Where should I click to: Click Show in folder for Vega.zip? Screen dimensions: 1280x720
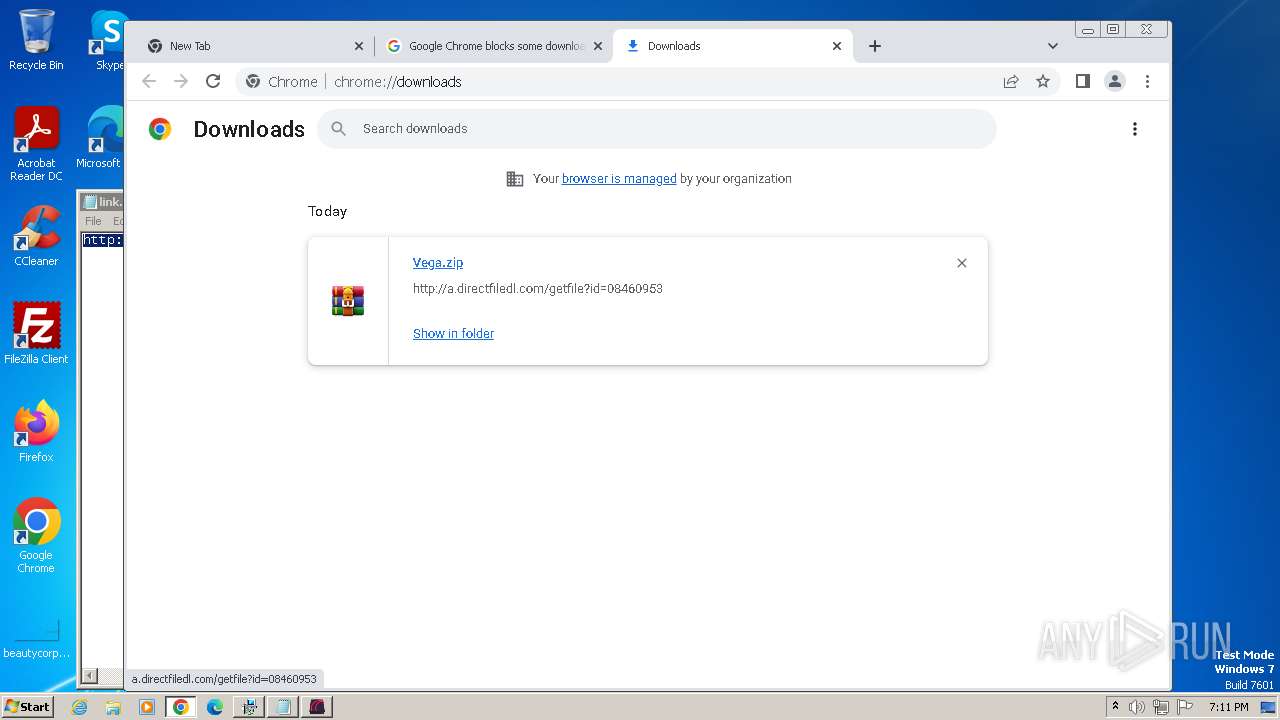[x=453, y=334]
